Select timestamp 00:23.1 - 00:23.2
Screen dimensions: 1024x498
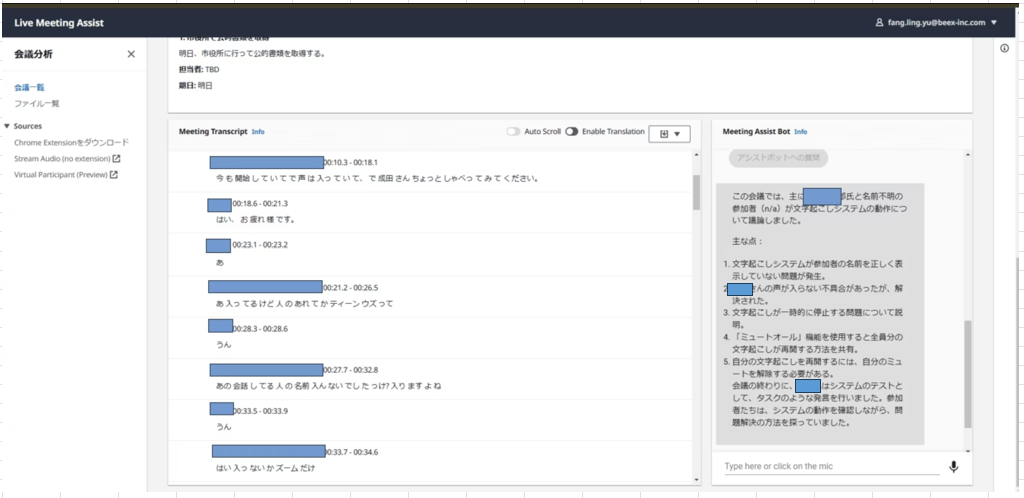[260, 245]
